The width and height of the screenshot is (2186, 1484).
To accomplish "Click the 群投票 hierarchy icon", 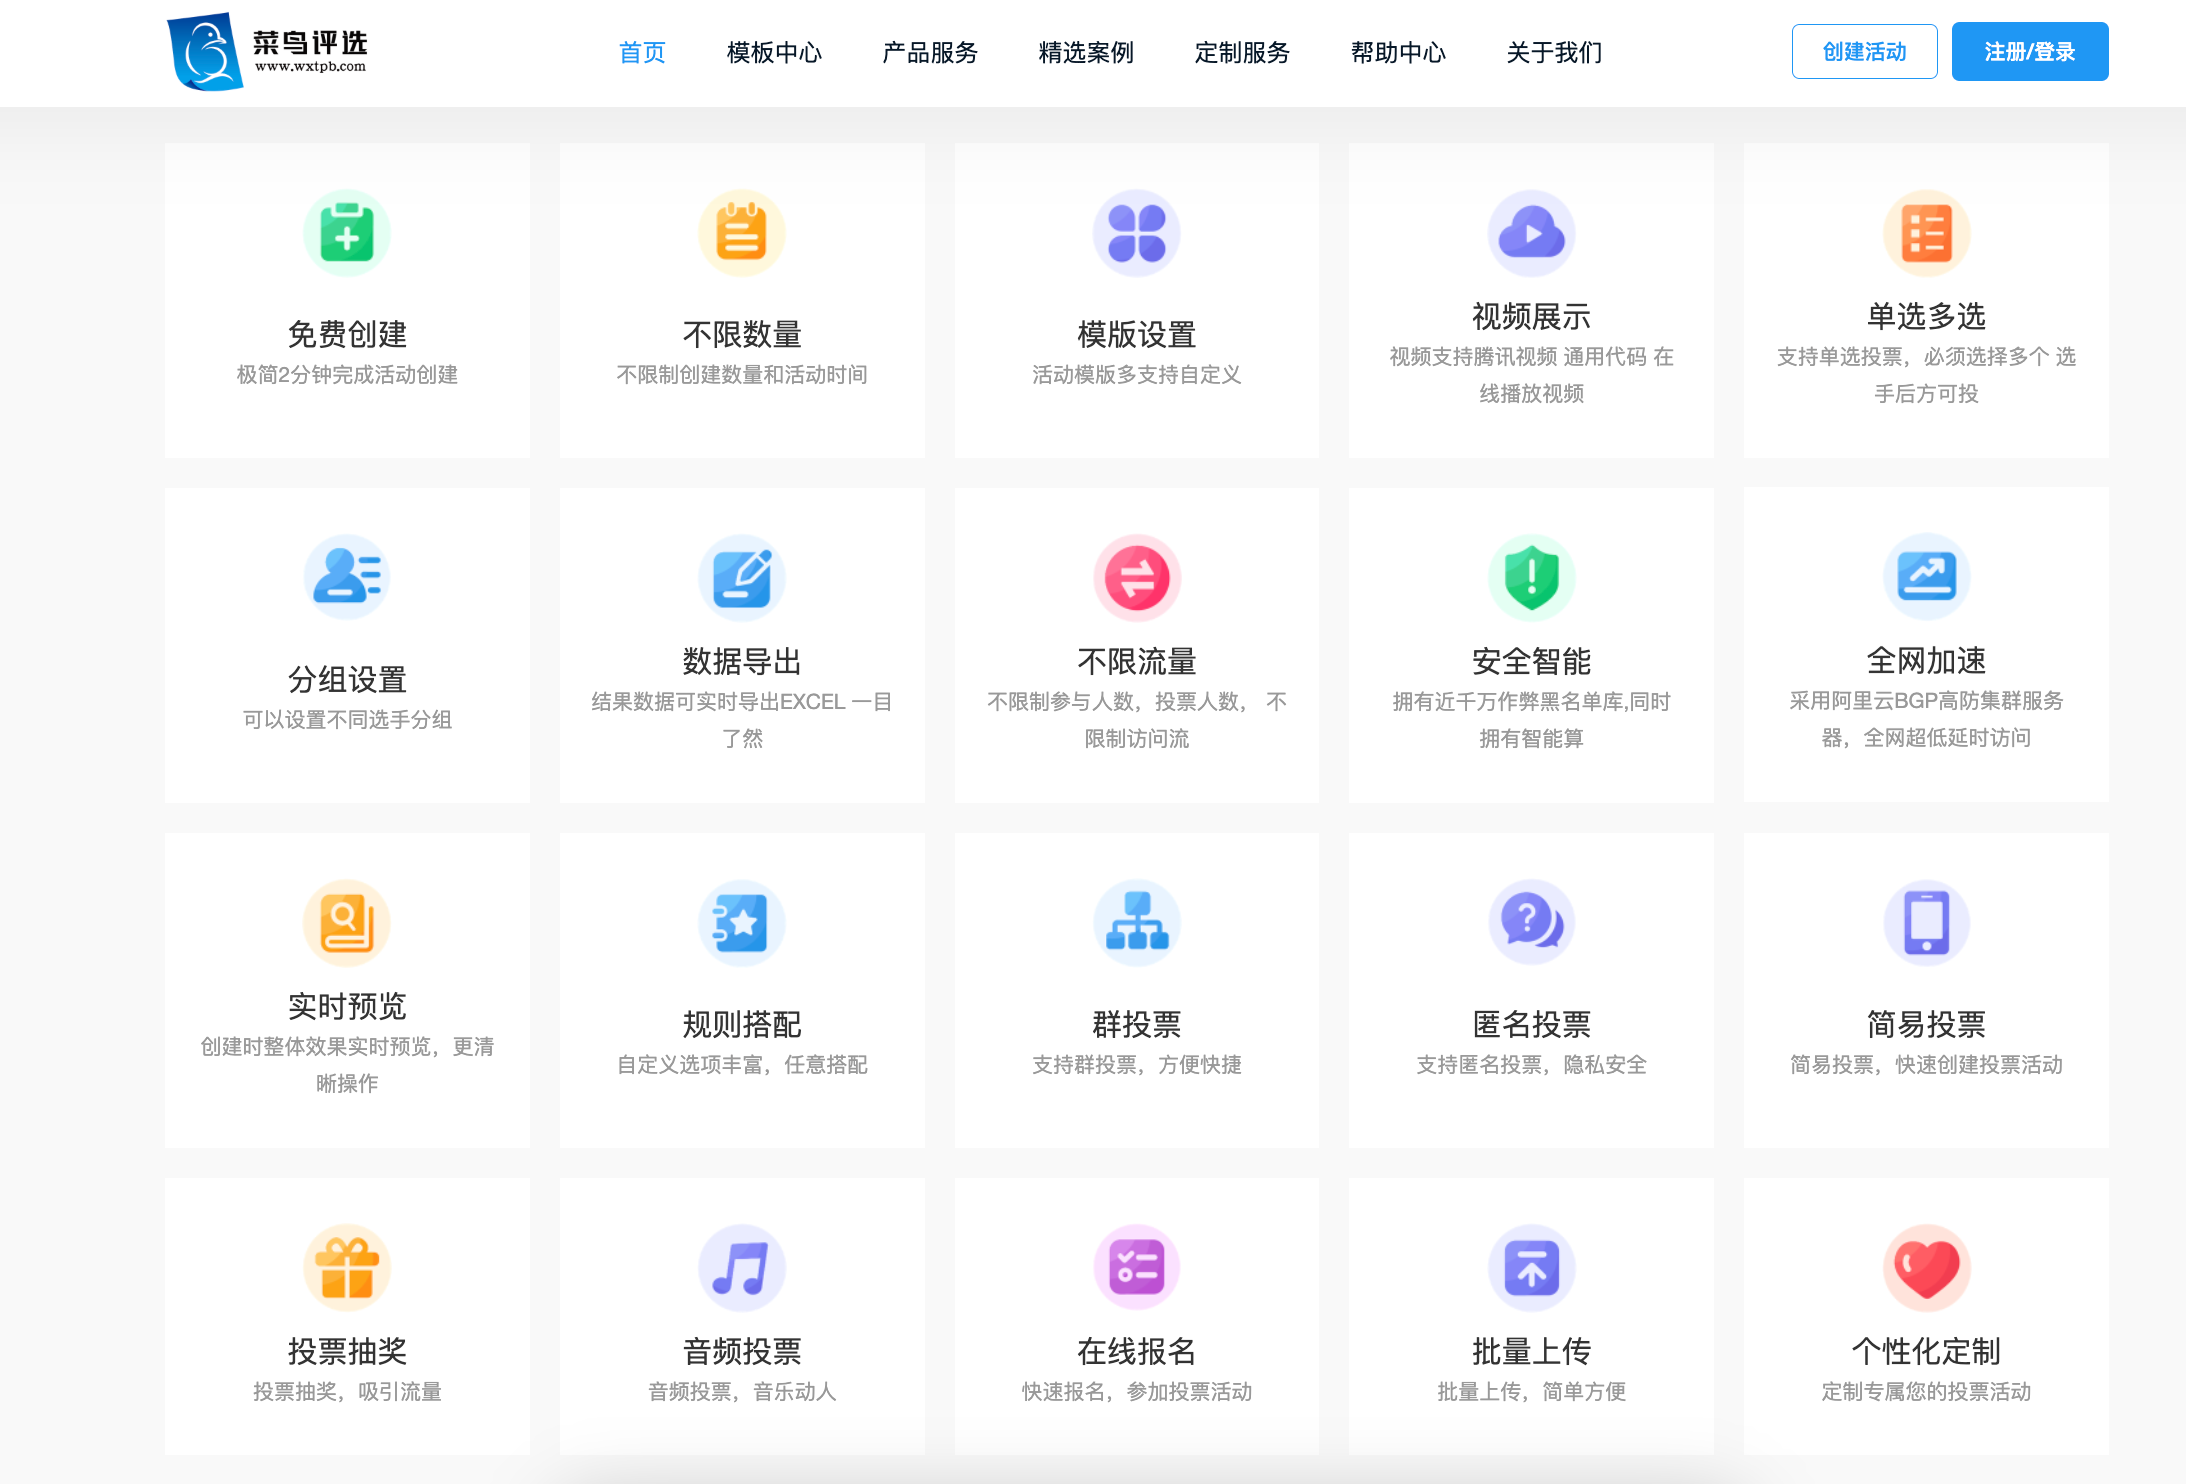I will tap(1136, 922).
